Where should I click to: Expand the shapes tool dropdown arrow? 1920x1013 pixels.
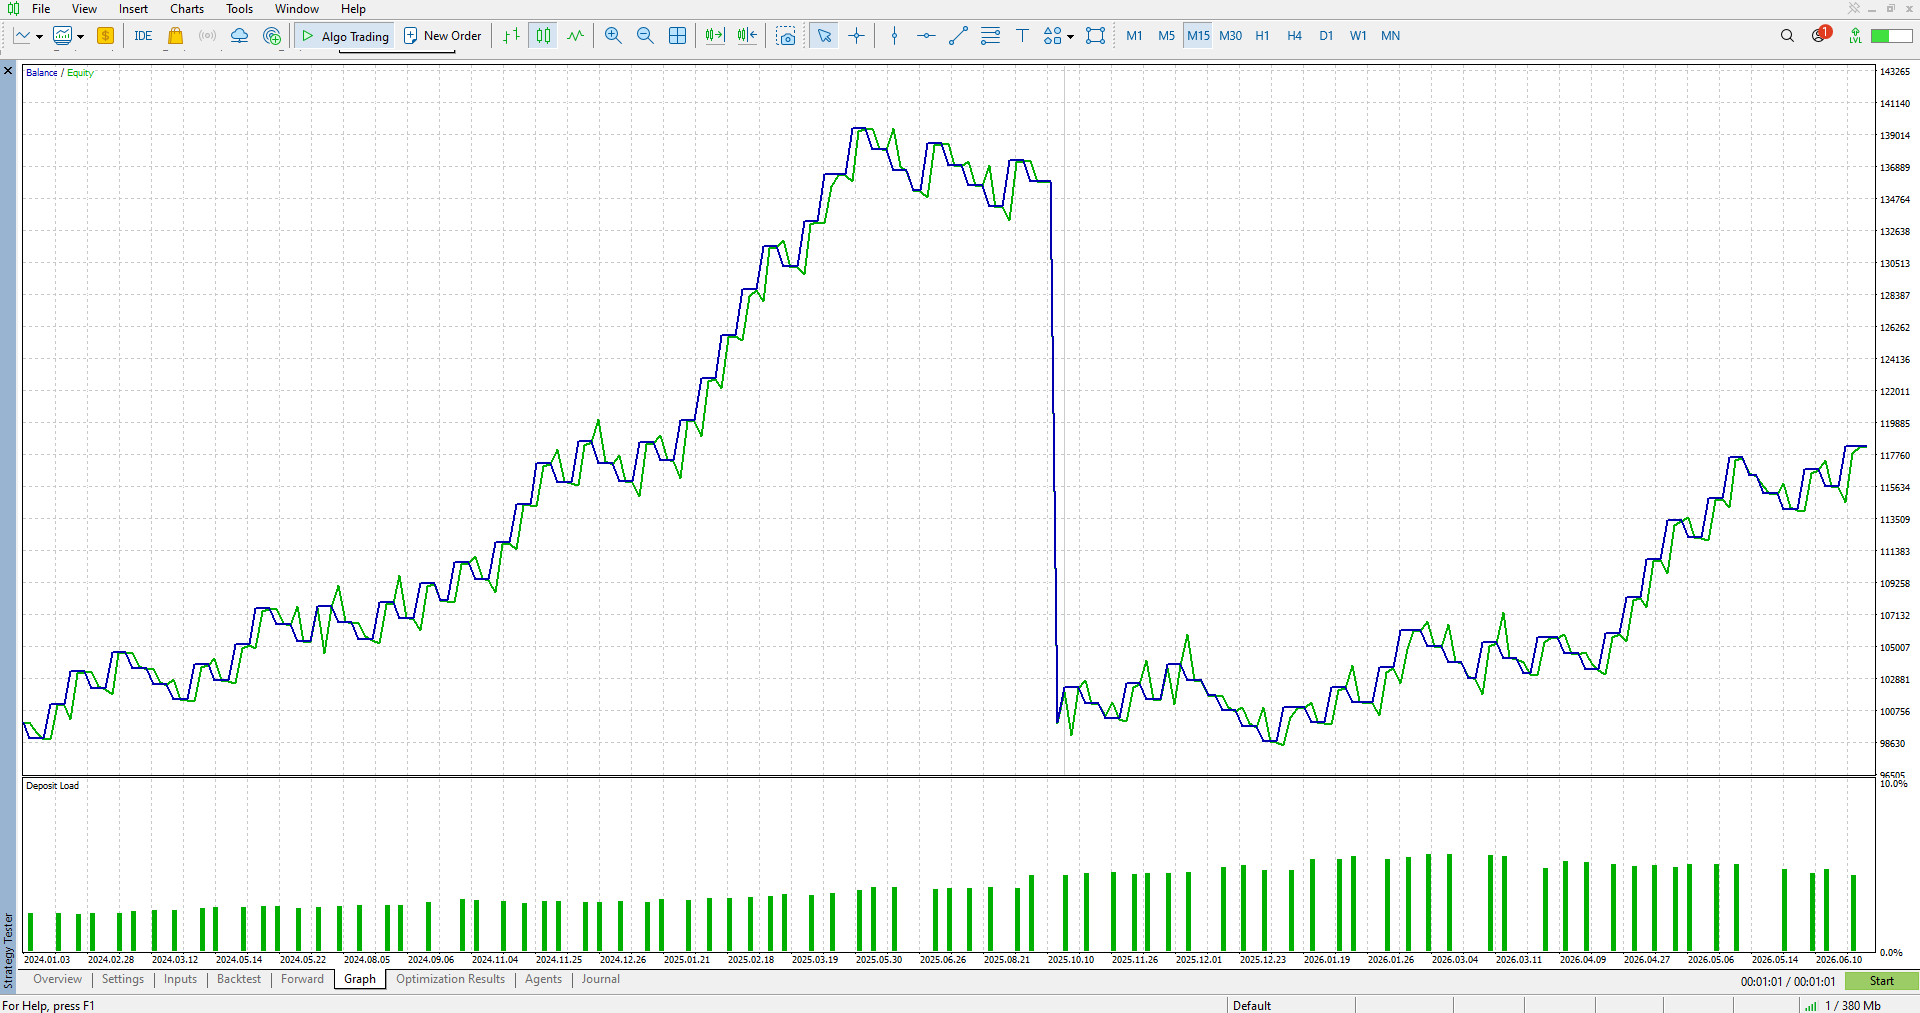tap(1070, 37)
